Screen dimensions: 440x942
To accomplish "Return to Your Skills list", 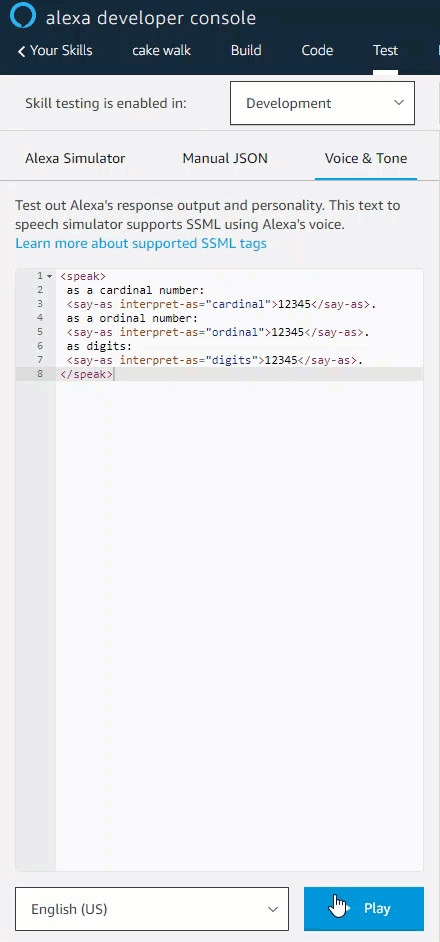I will pos(61,50).
